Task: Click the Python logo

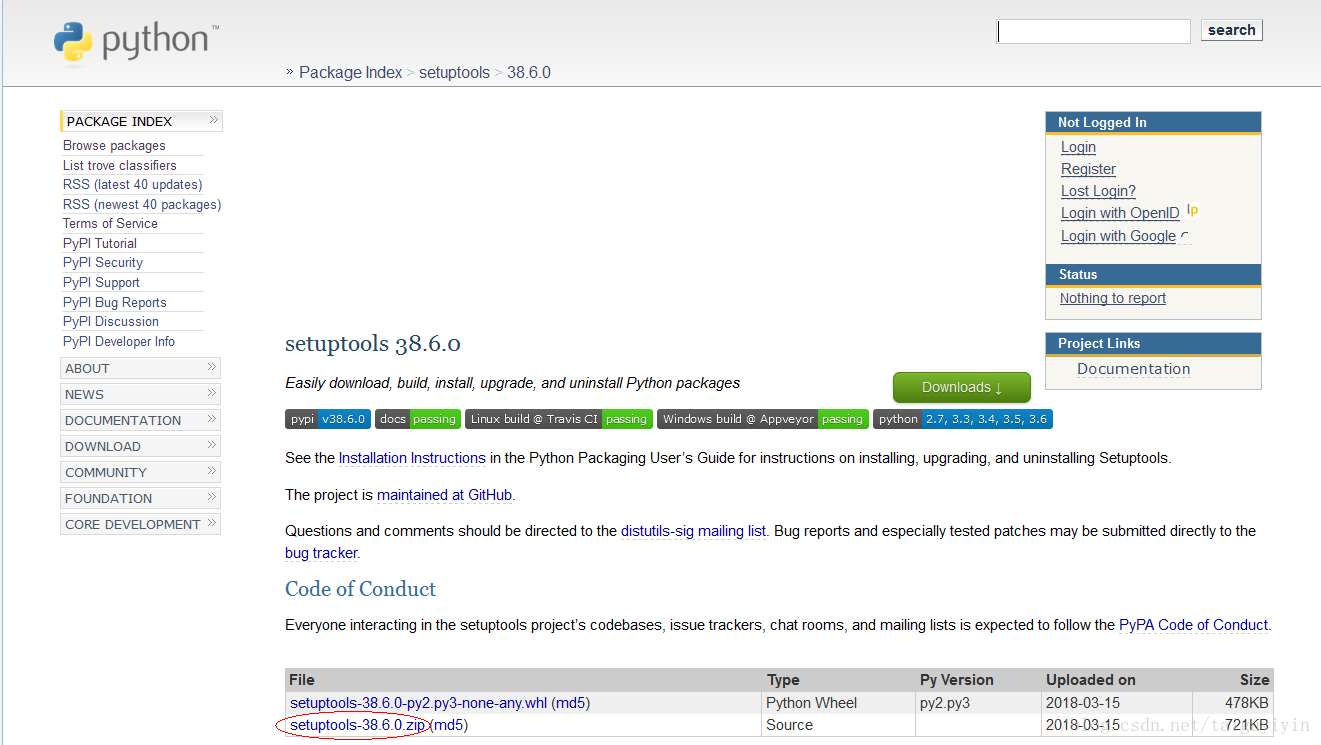Action: (x=135, y=41)
